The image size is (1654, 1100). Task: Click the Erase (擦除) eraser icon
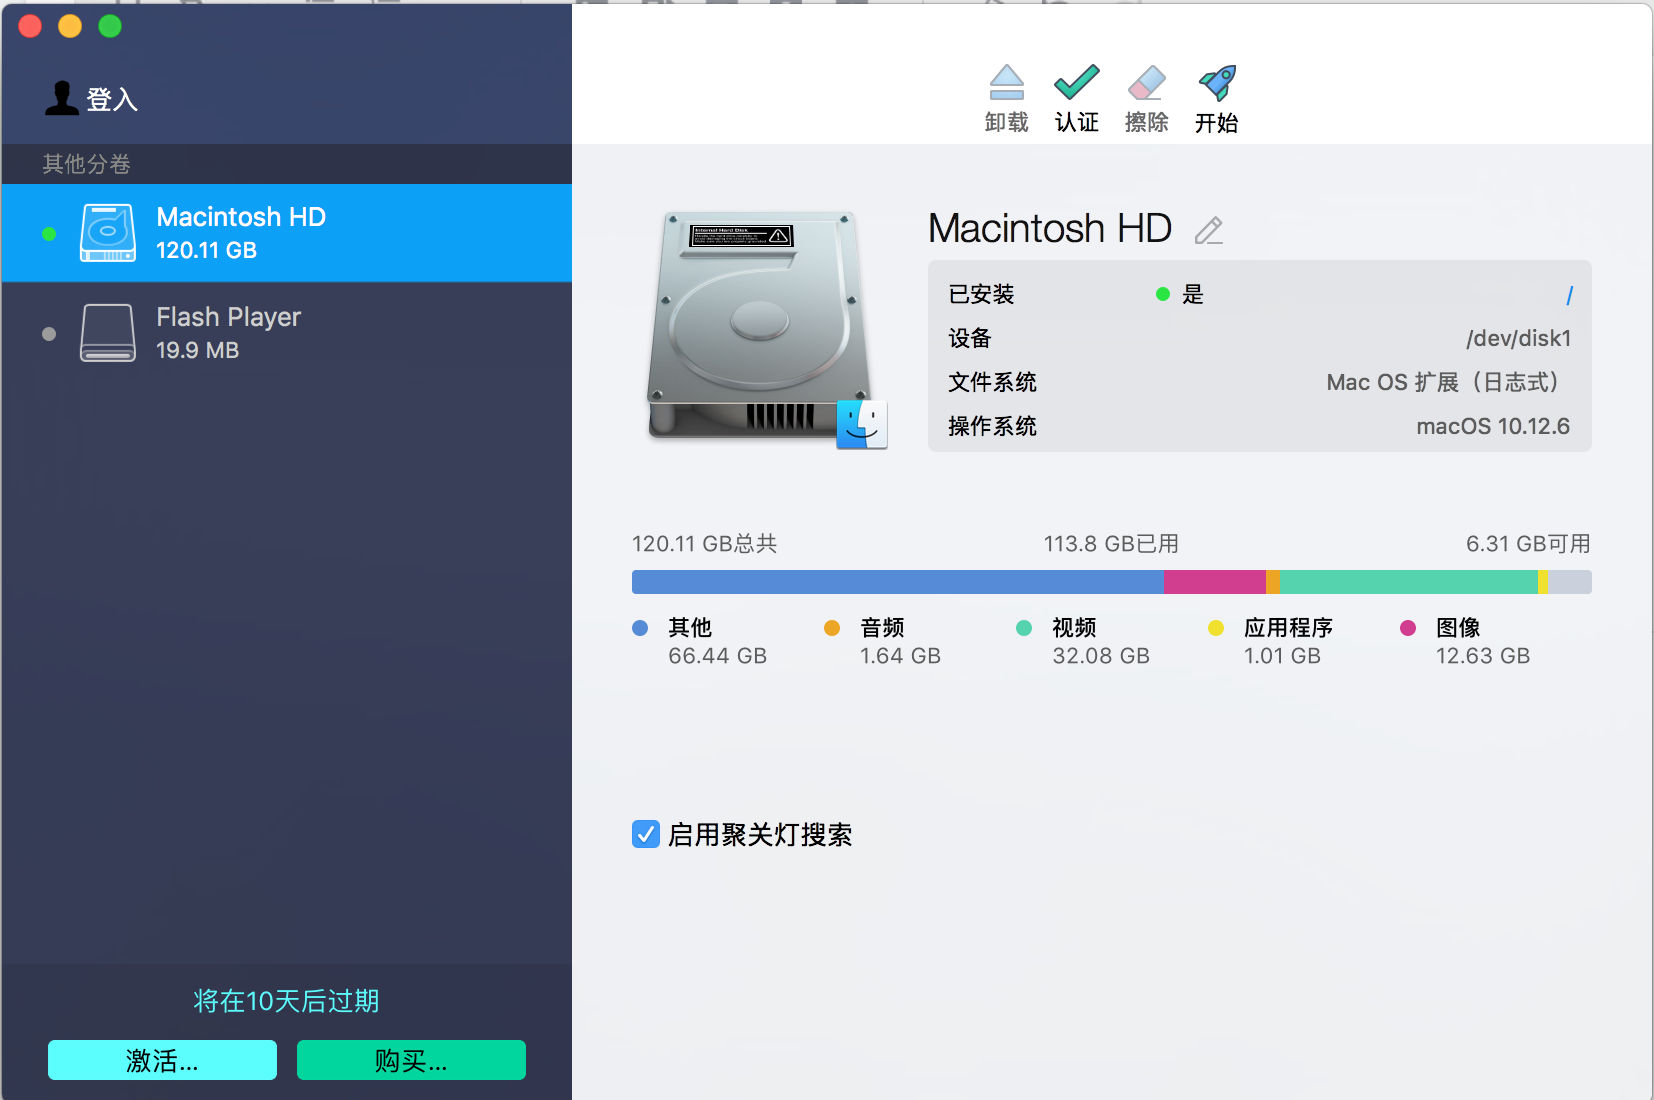(x=1147, y=83)
